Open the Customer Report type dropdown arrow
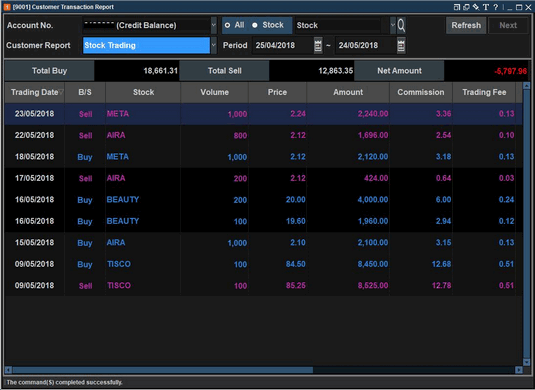535x390 pixels. [x=214, y=45]
